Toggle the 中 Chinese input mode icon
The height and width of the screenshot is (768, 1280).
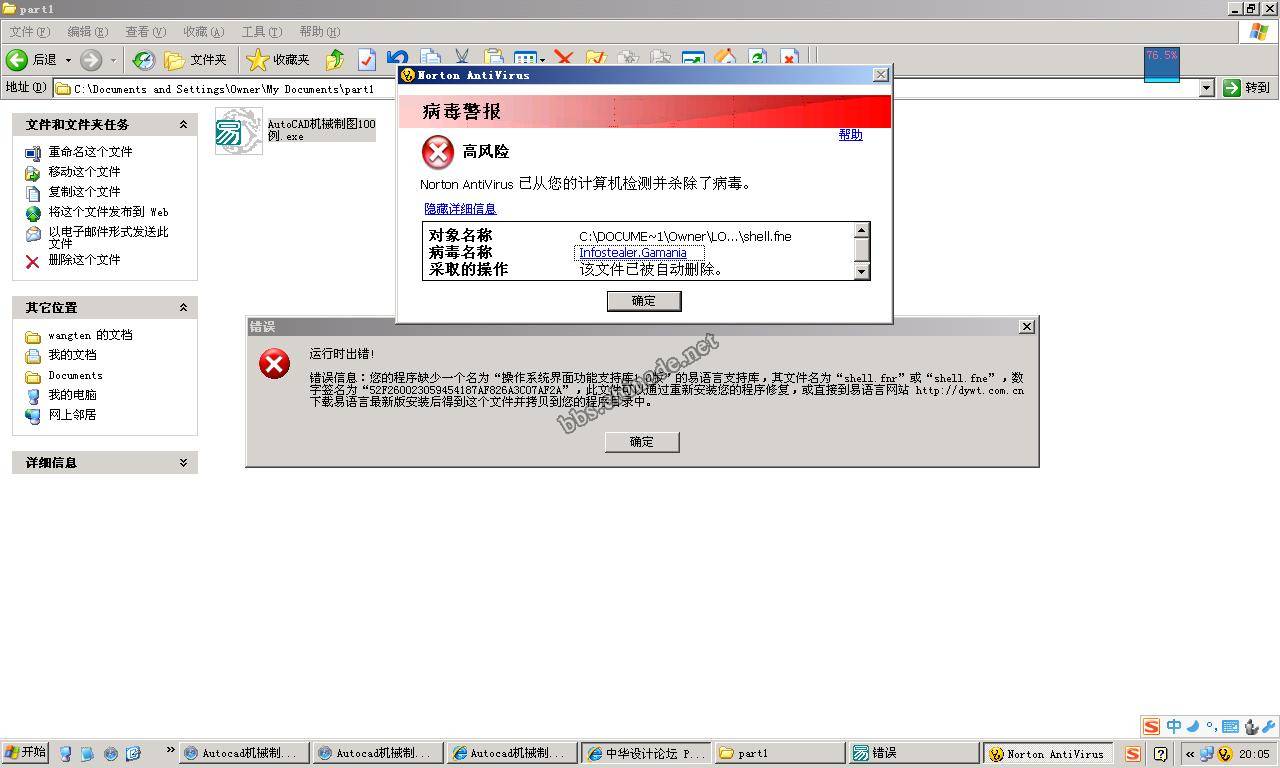1174,727
